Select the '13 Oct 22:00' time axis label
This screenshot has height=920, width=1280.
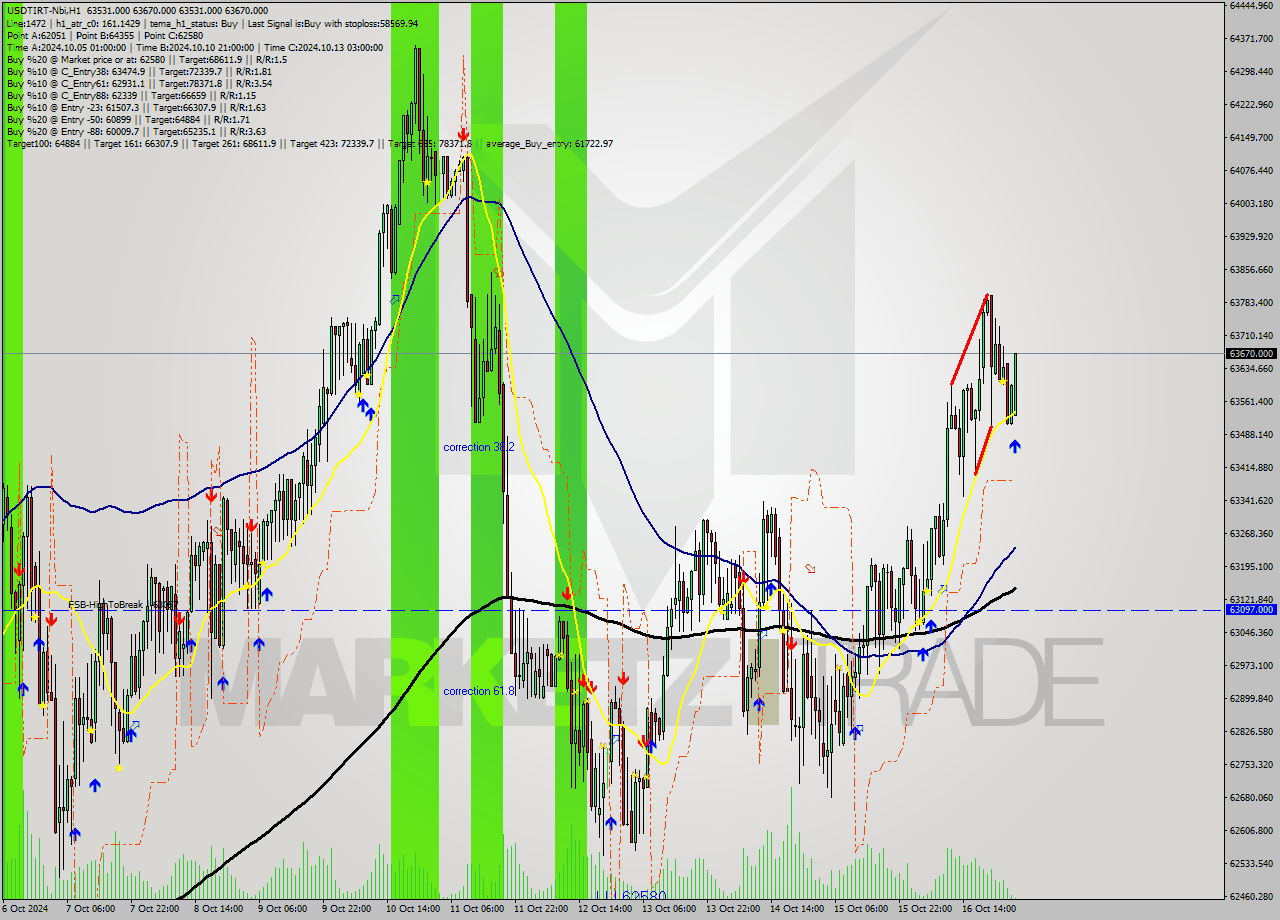click(x=733, y=909)
